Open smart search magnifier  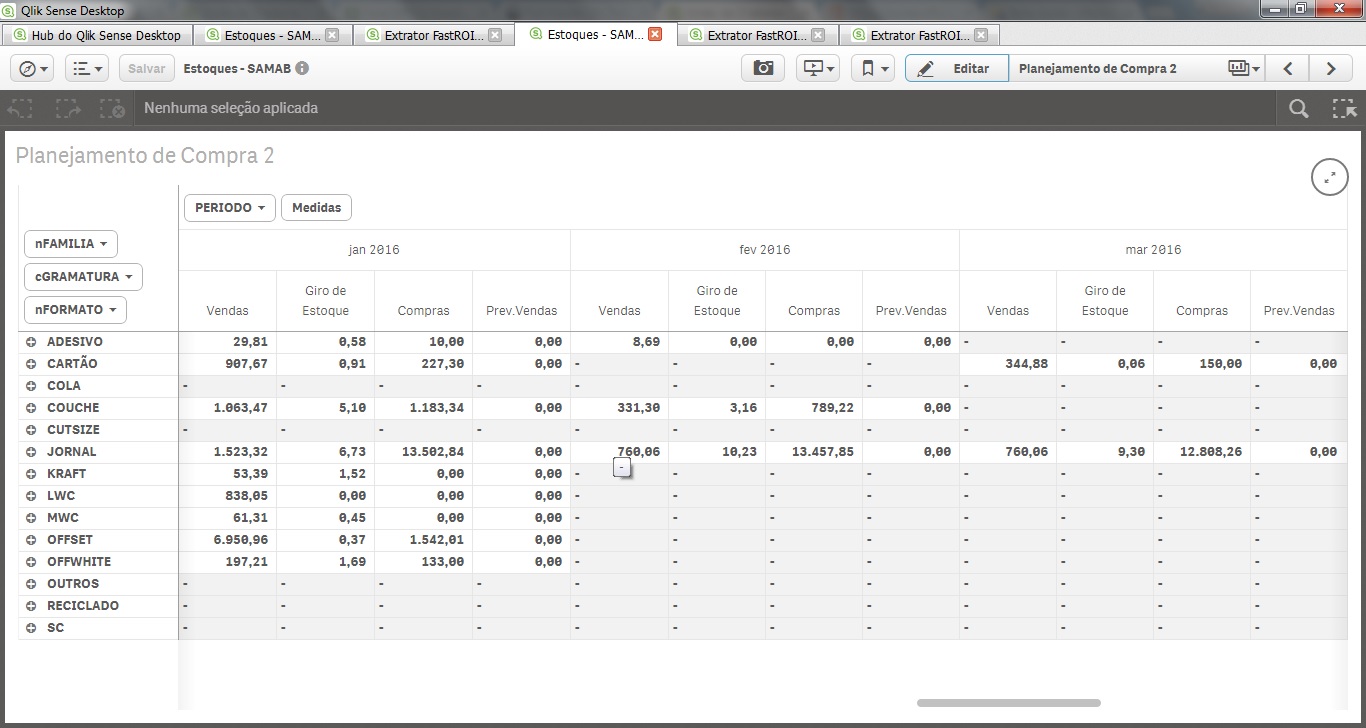tap(1298, 108)
